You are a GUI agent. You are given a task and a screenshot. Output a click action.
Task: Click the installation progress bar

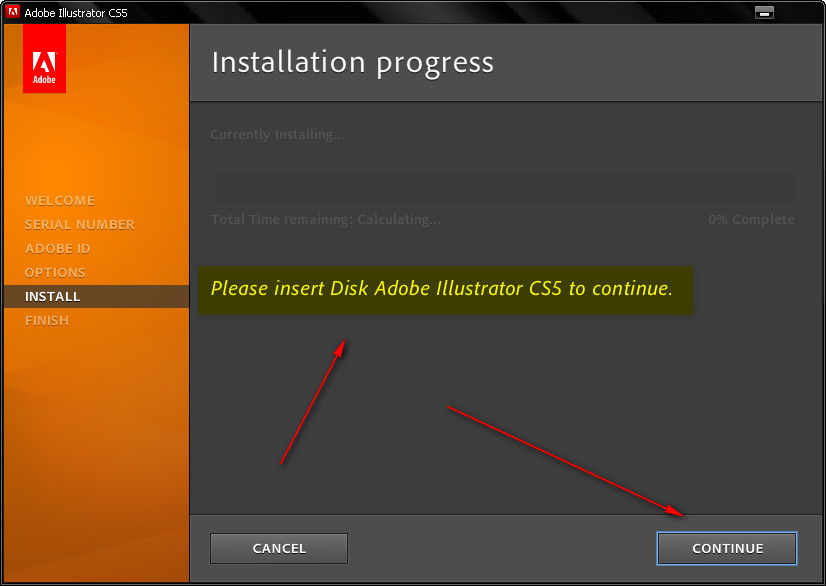tap(503, 186)
